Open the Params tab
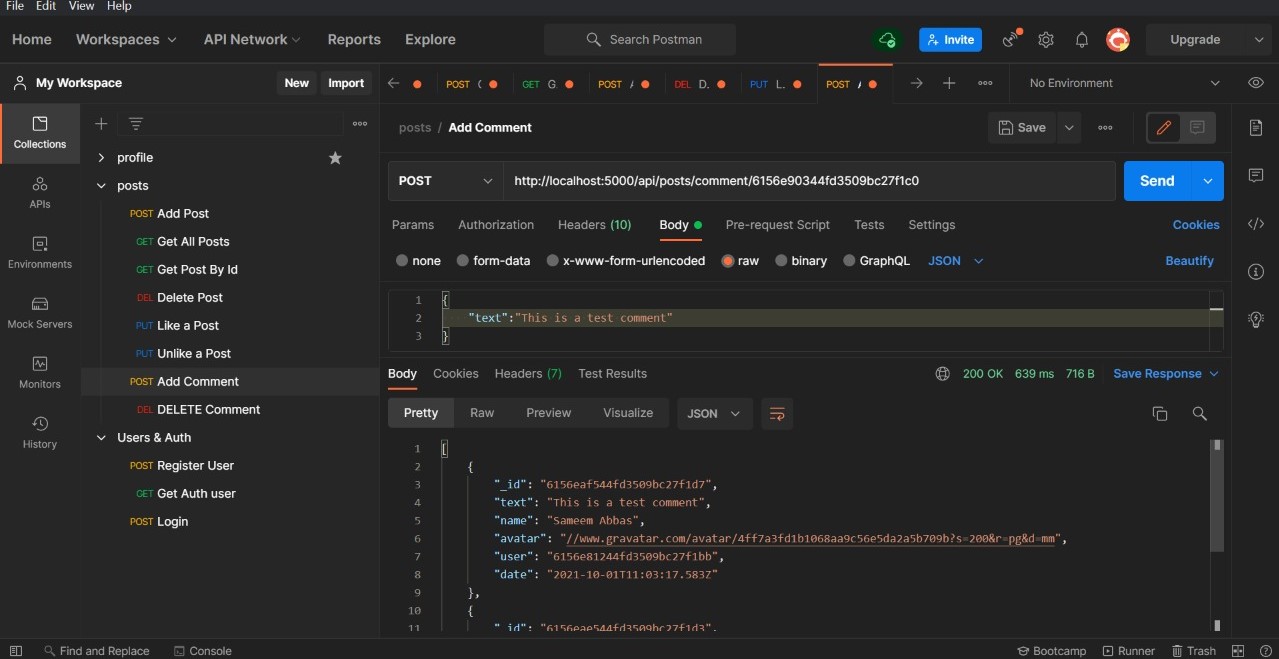This screenshot has width=1279, height=659. coord(413,225)
